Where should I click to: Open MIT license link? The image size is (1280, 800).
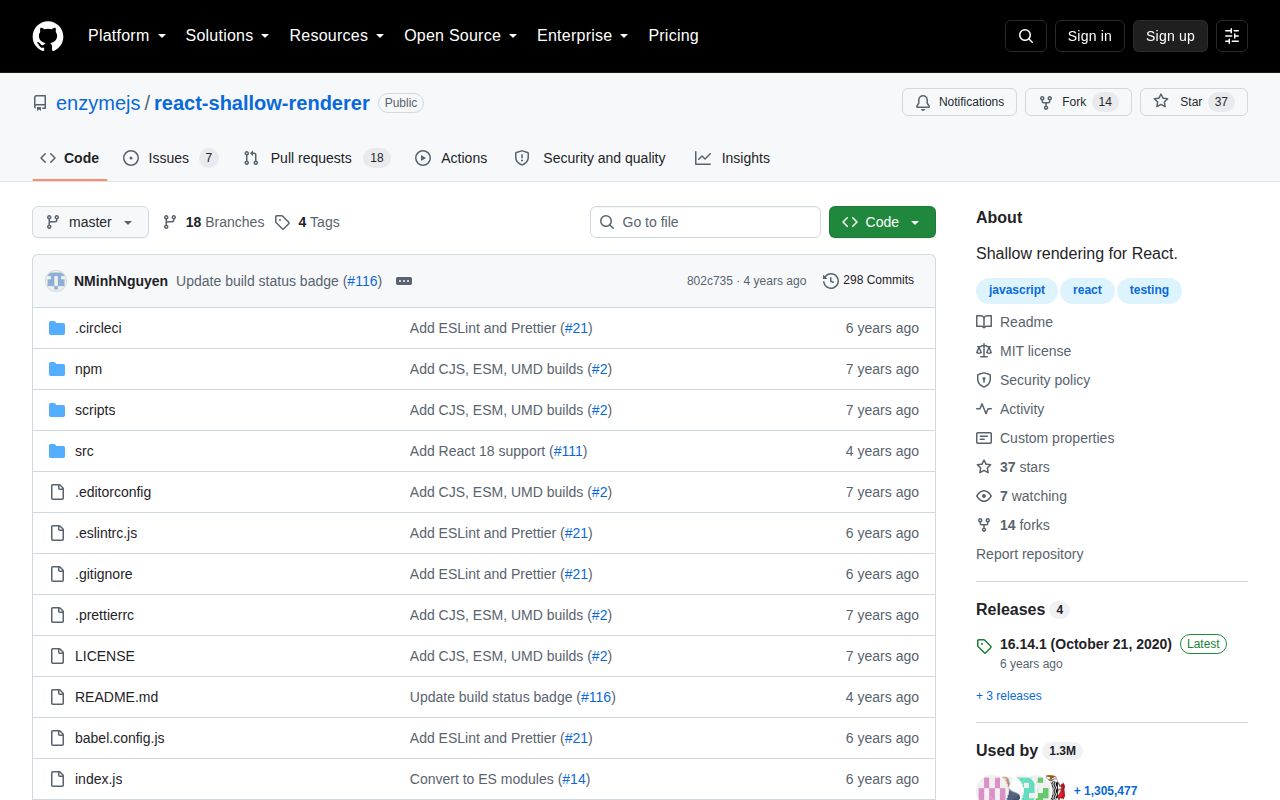[1023, 351]
